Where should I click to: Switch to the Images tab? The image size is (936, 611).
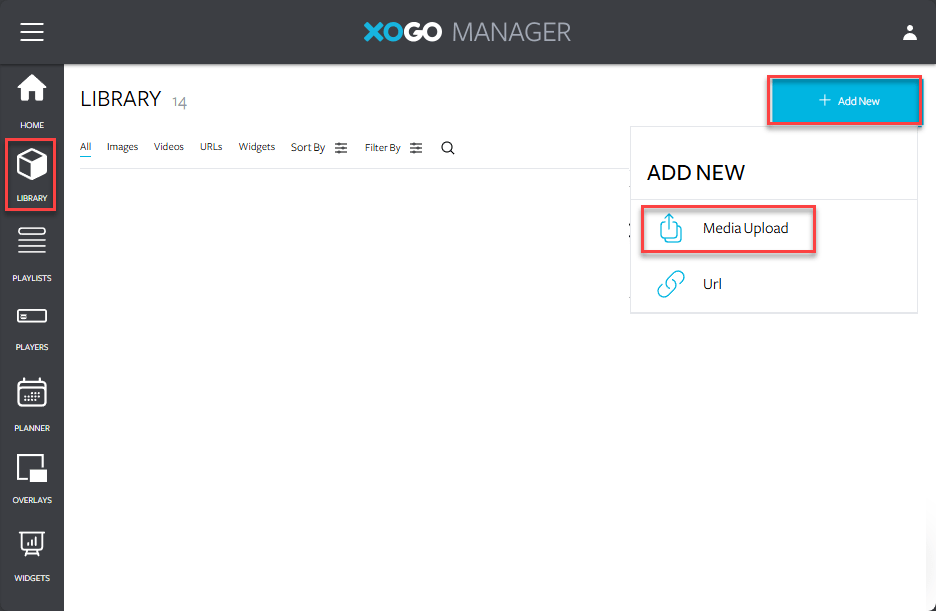point(122,147)
